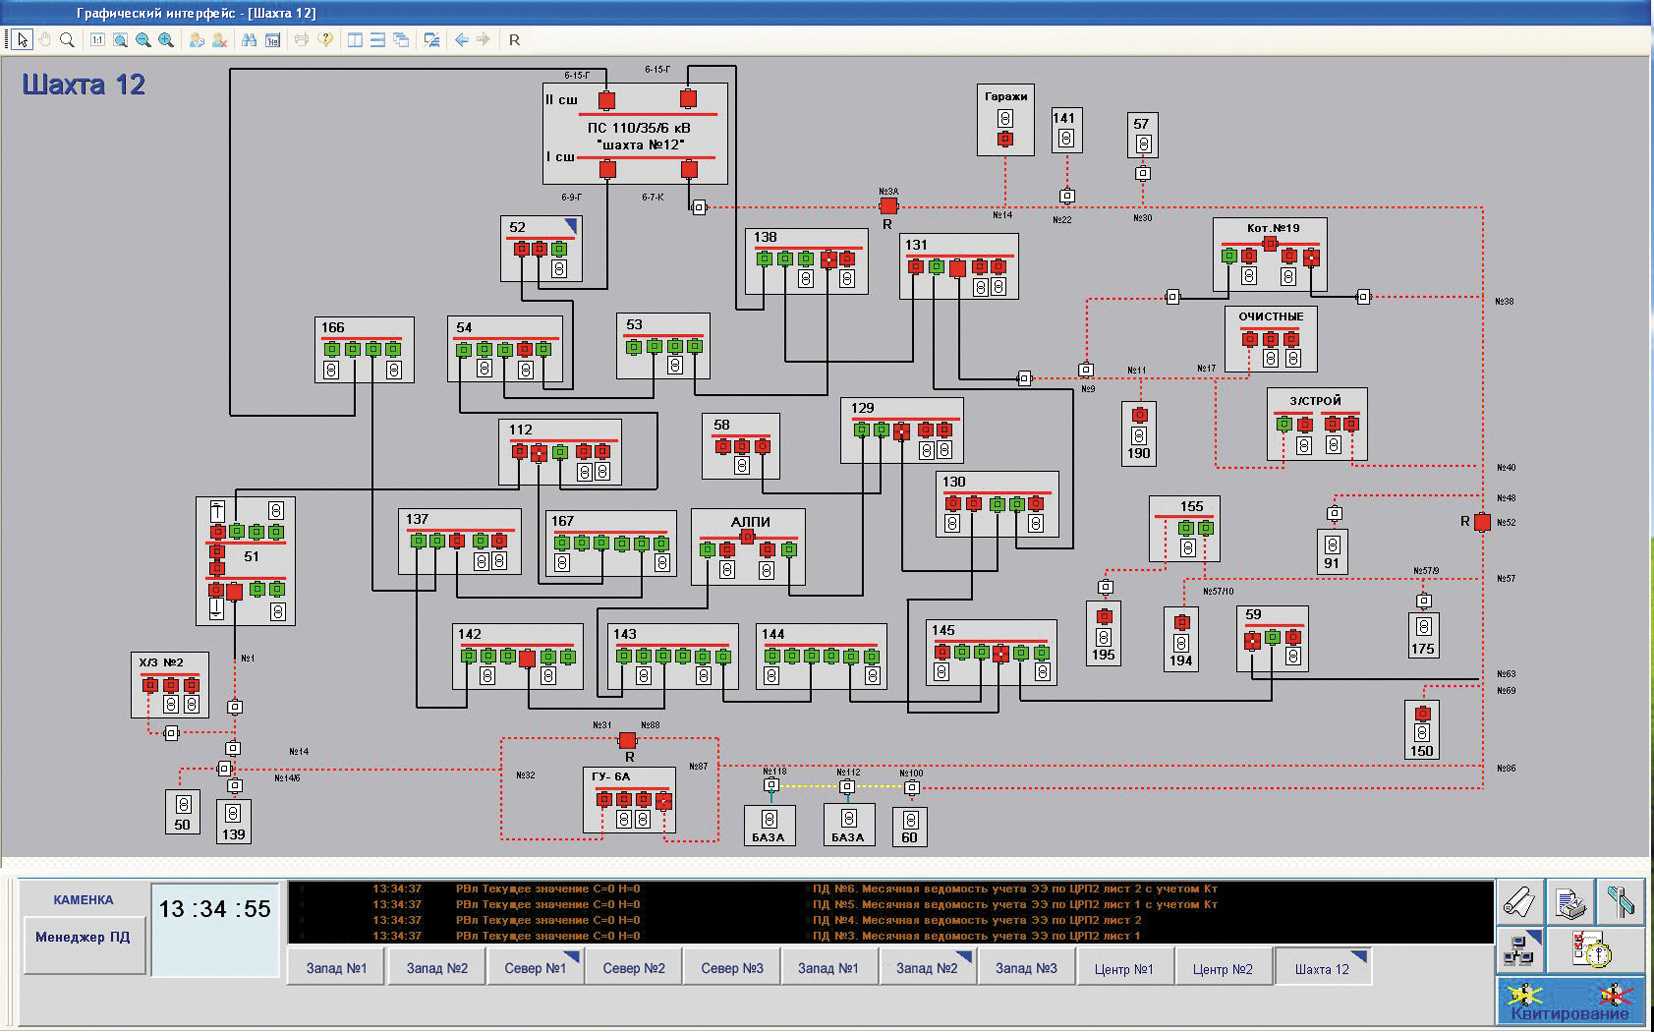
Task: Toggle the red switch R above ГУ-6А
Action: point(627,740)
